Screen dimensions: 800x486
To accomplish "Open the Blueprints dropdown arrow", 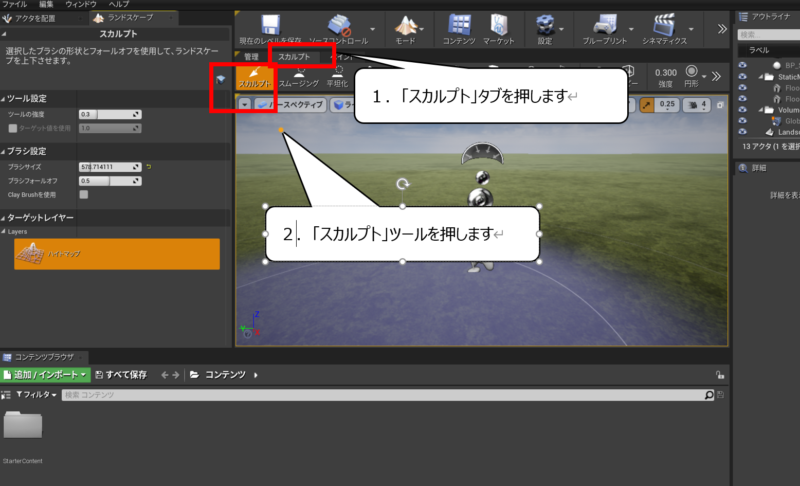I will coord(631,29).
